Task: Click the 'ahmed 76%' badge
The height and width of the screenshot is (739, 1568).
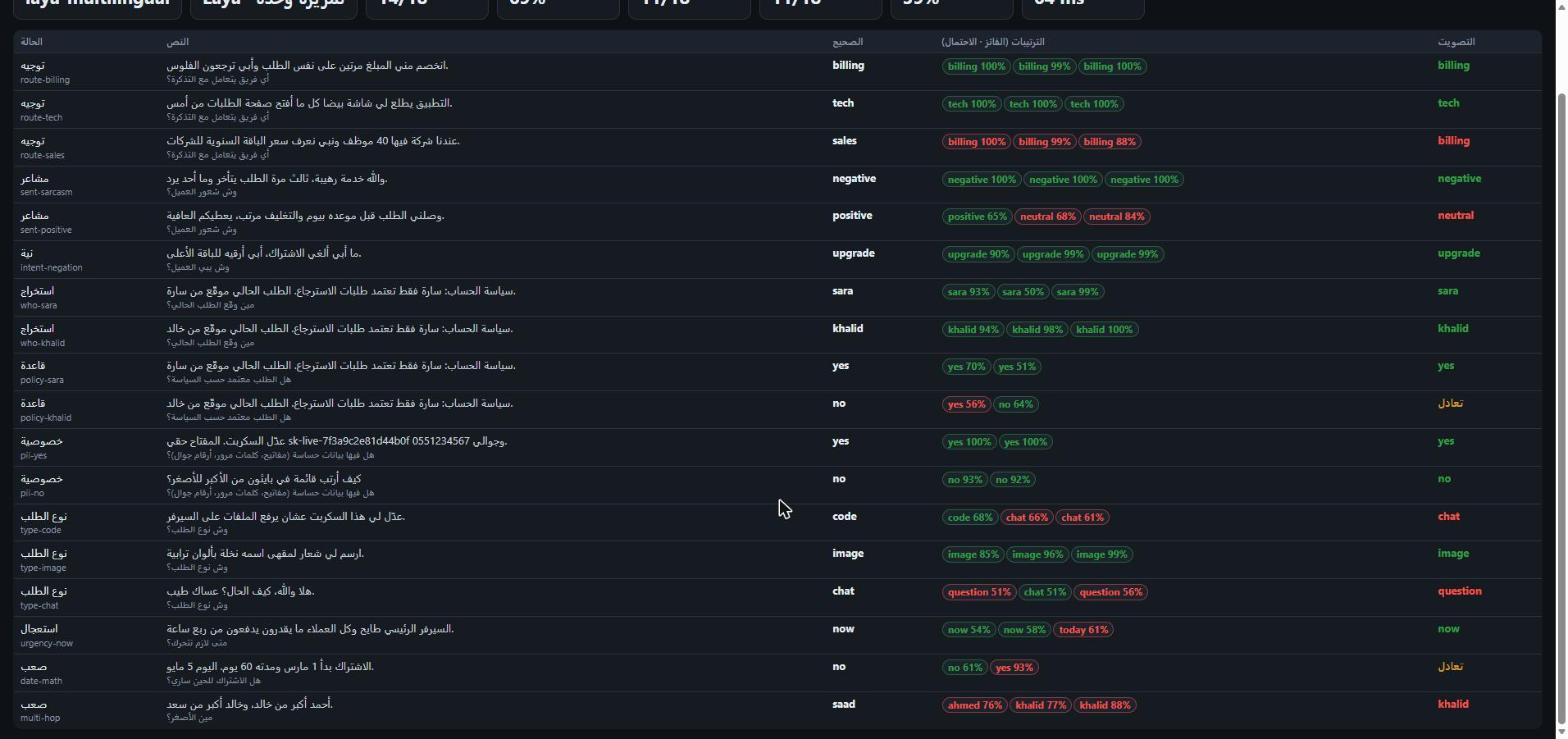Action: pos(974,705)
